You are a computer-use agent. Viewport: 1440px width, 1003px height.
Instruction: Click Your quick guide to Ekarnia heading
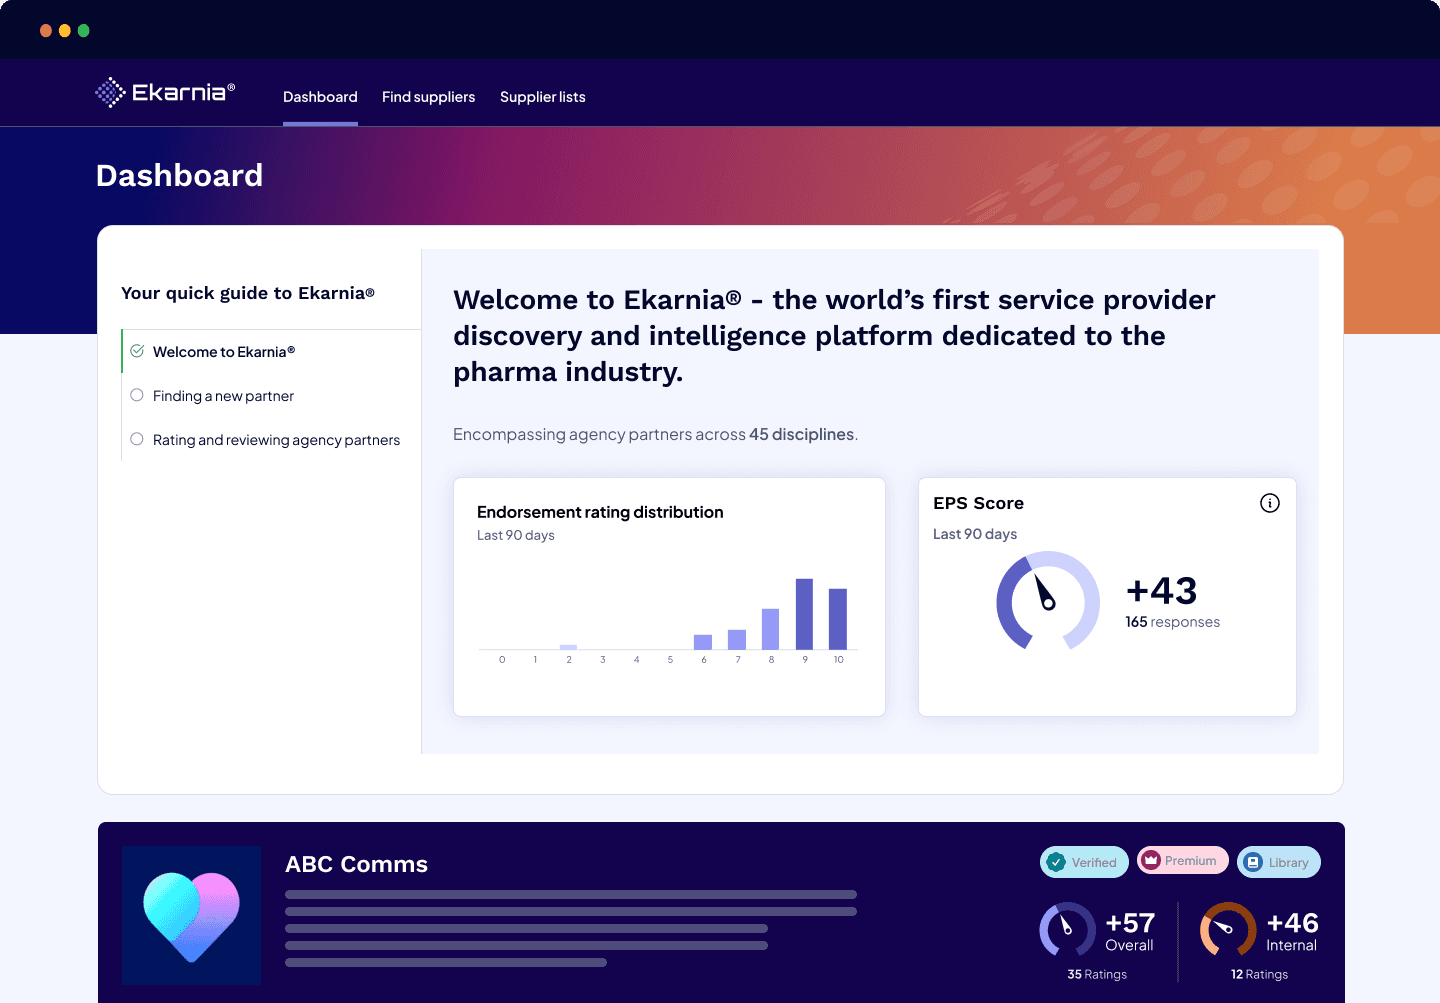[x=248, y=293]
